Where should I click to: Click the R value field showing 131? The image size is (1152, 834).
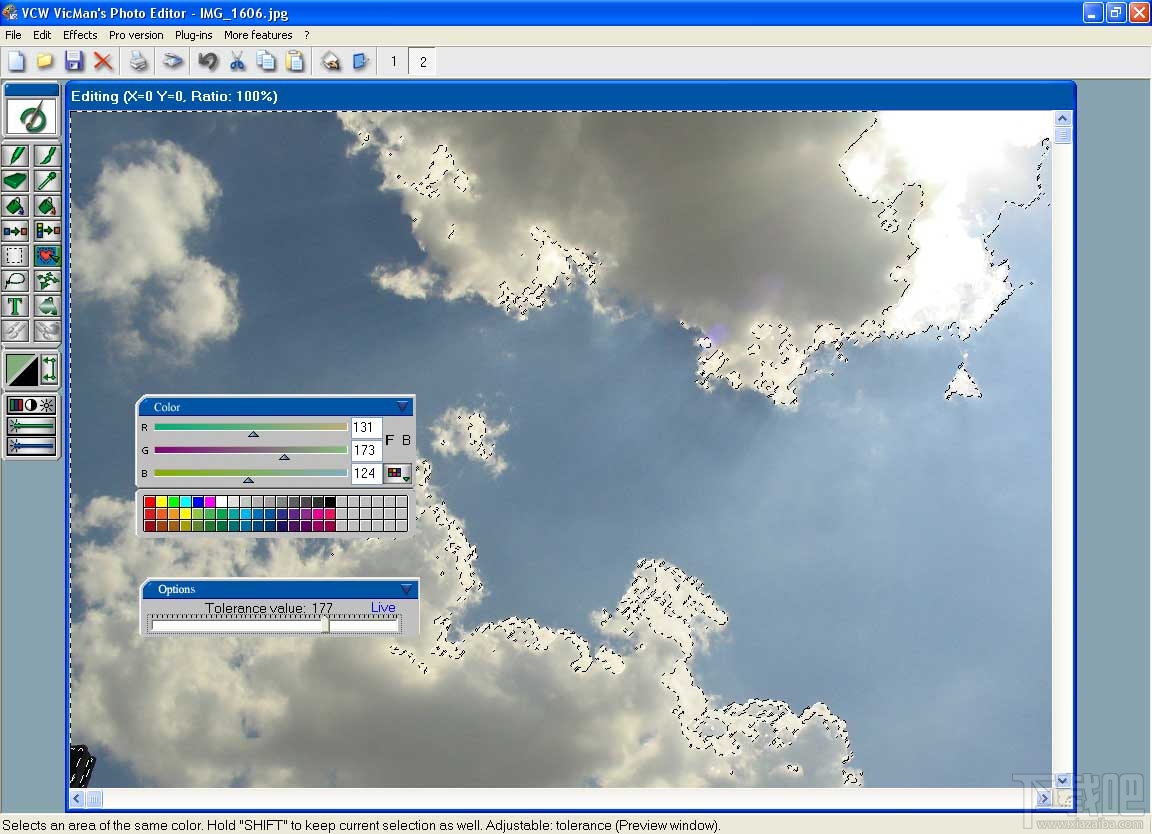366,427
